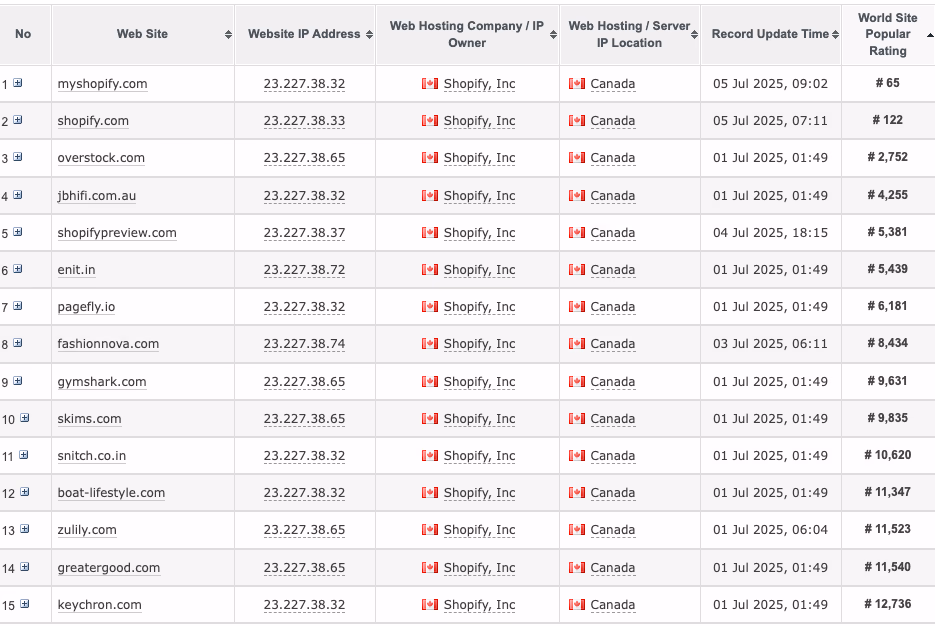Expand row 15 plus icon for keychron.com
The height and width of the screenshot is (626, 935).
click(24, 604)
